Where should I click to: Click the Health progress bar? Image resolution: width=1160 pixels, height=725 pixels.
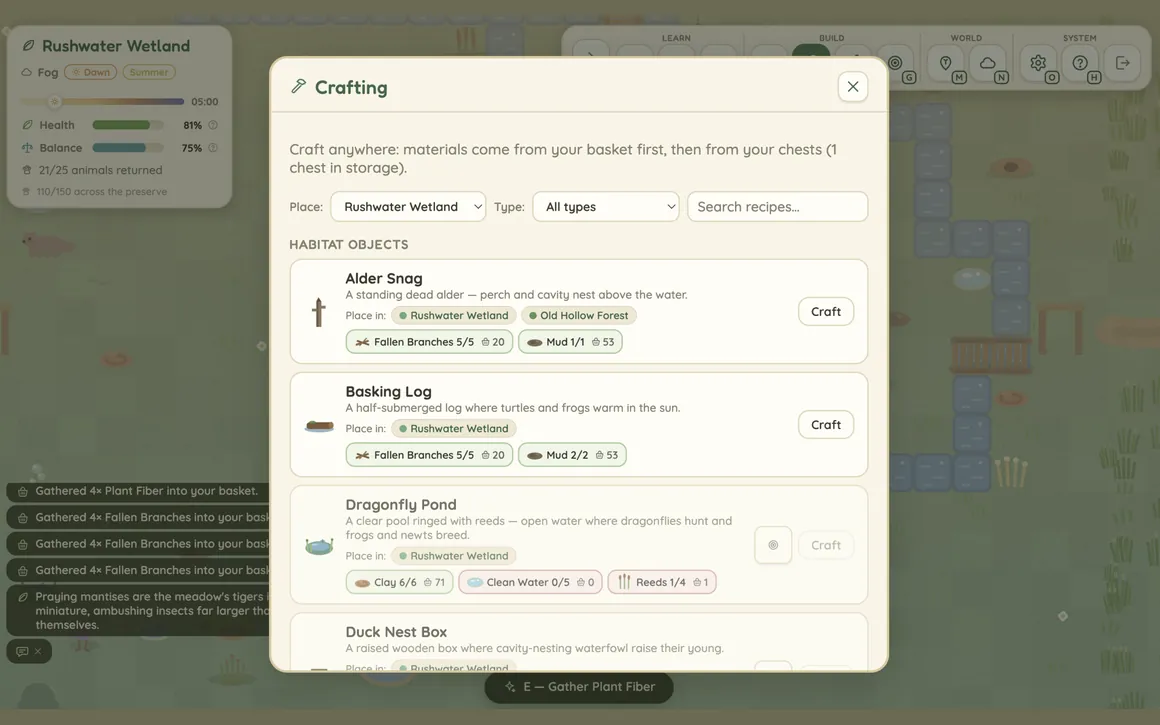[127, 125]
